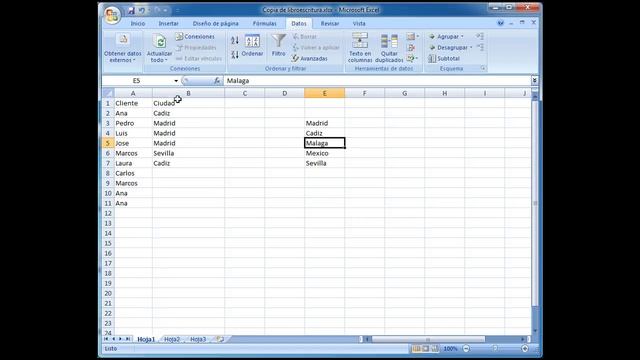Click the Consolidar icon
Viewport: 640px width, 360px height.
(x=411, y=48)
